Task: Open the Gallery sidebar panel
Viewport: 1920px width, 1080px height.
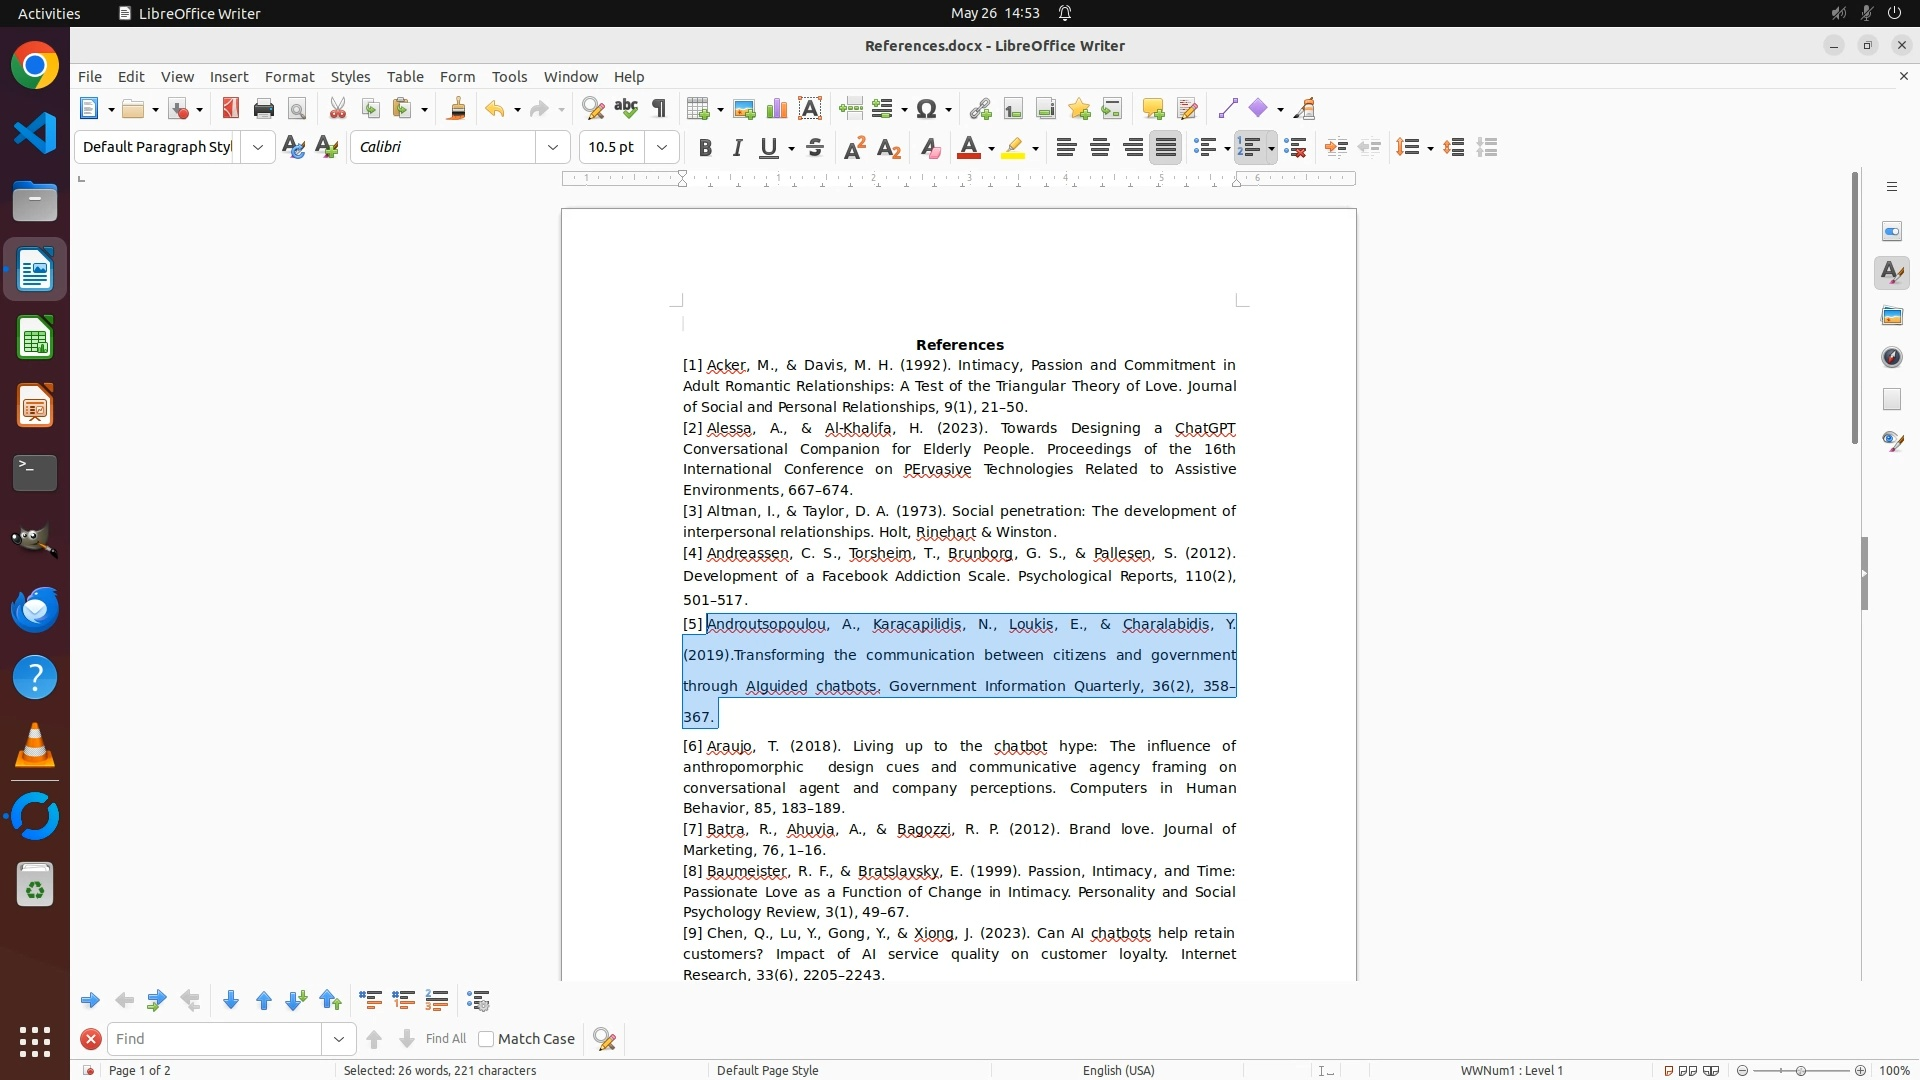Action: pyautogui.click(x=1891, y=316)
